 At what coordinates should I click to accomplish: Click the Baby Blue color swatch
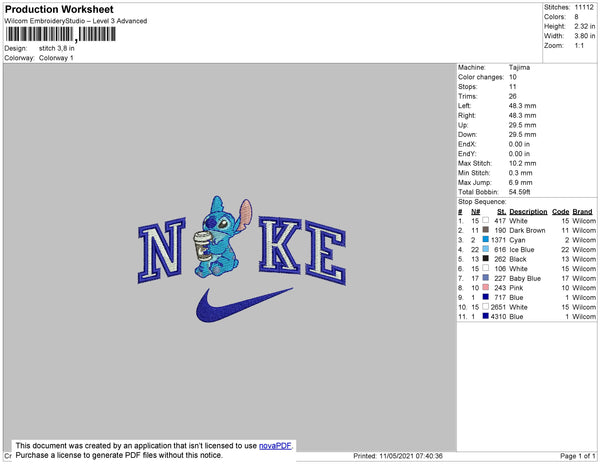(x=486, y=278)
